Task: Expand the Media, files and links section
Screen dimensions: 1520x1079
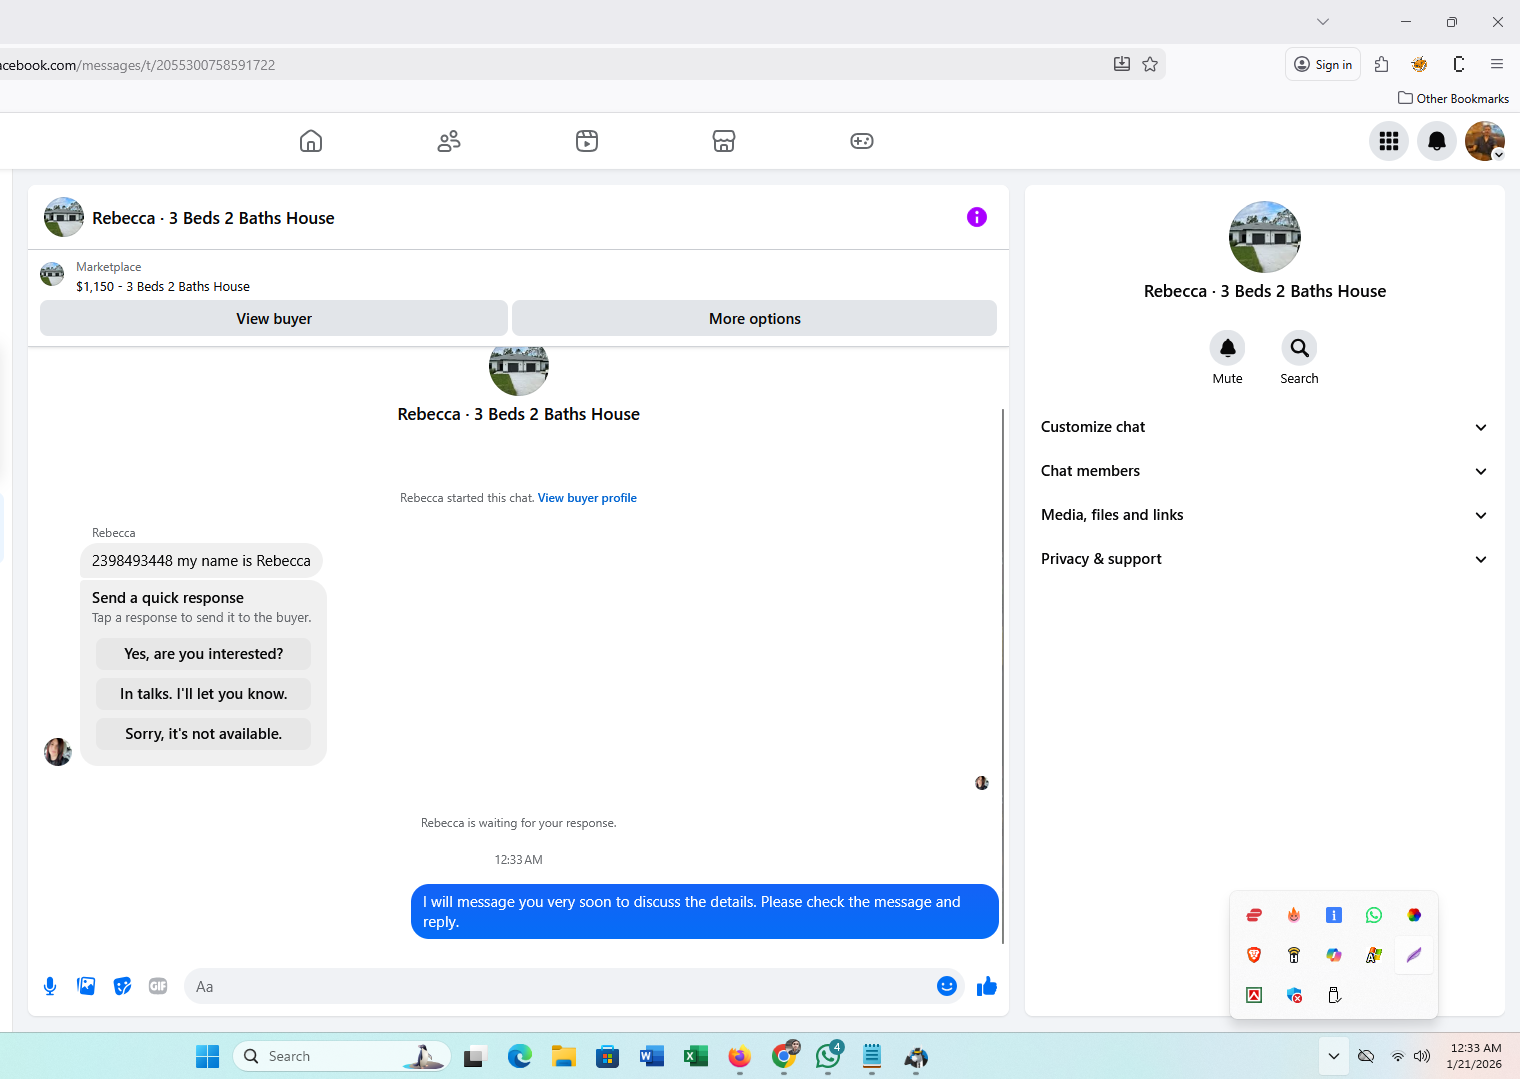Action: click(x=1265, y=515)
